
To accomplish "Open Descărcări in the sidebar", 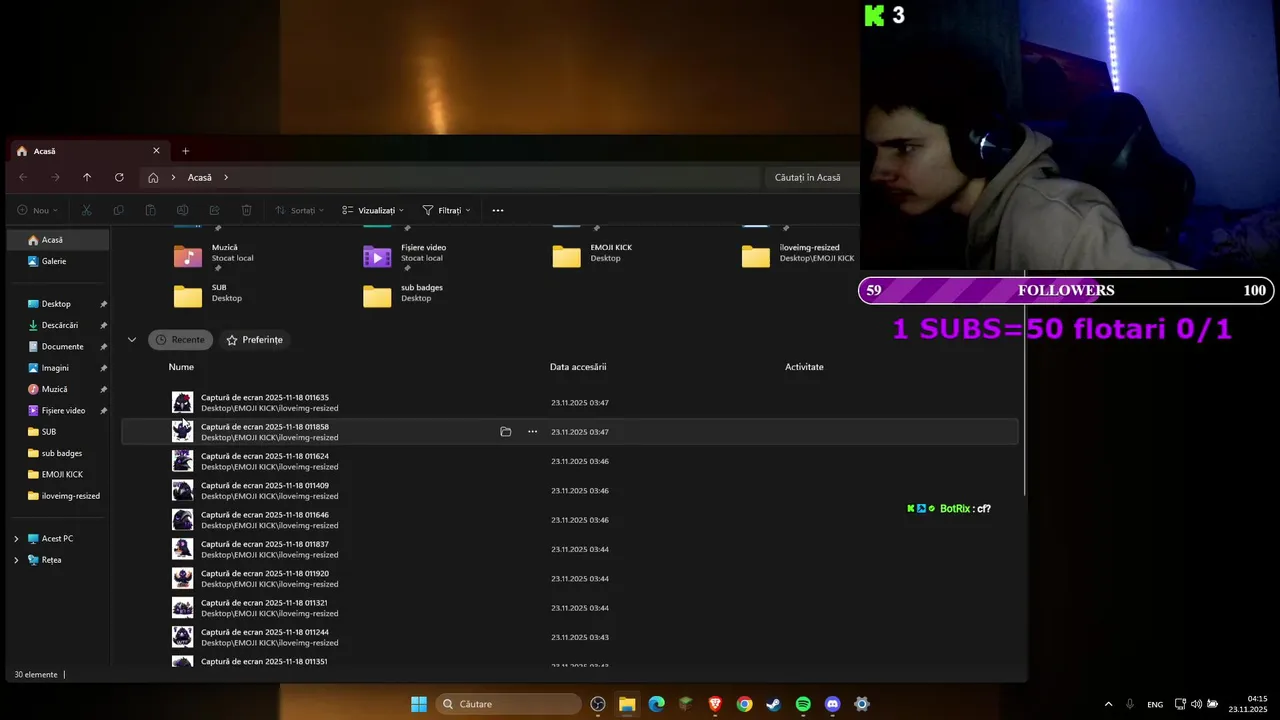I will point(58,325).
